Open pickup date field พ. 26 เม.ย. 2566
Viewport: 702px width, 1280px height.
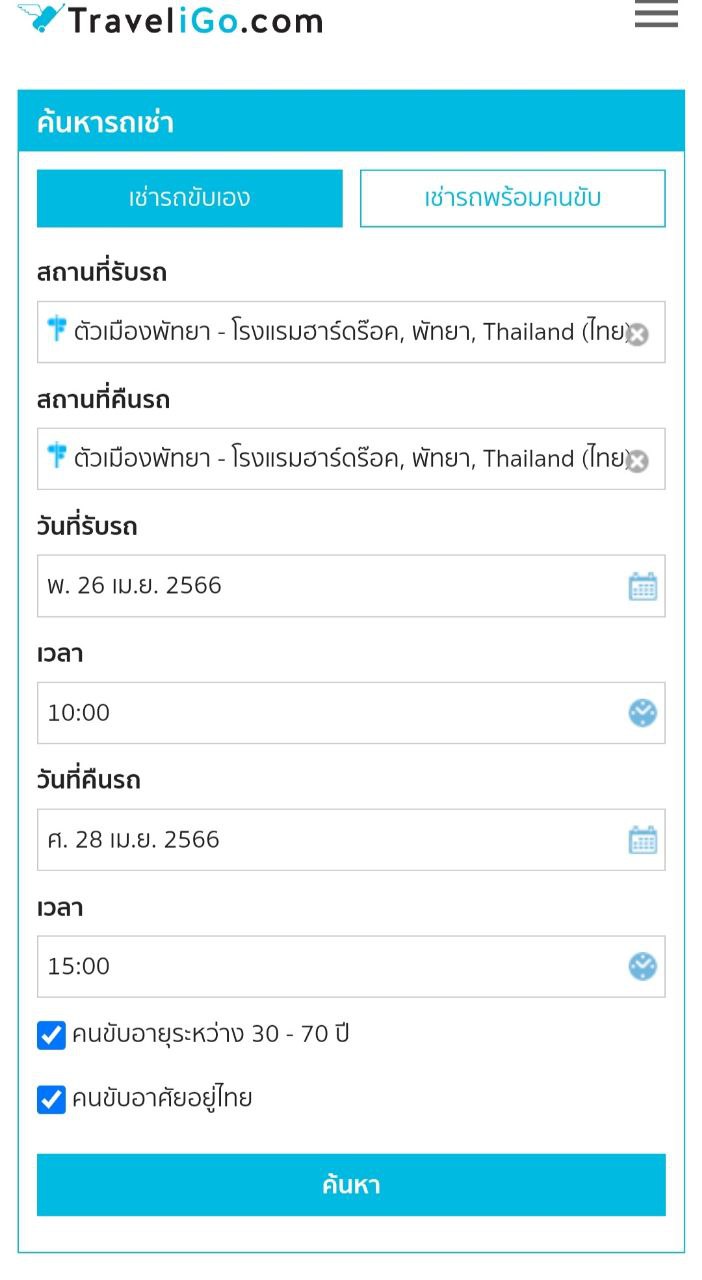[x=330, y=586]
